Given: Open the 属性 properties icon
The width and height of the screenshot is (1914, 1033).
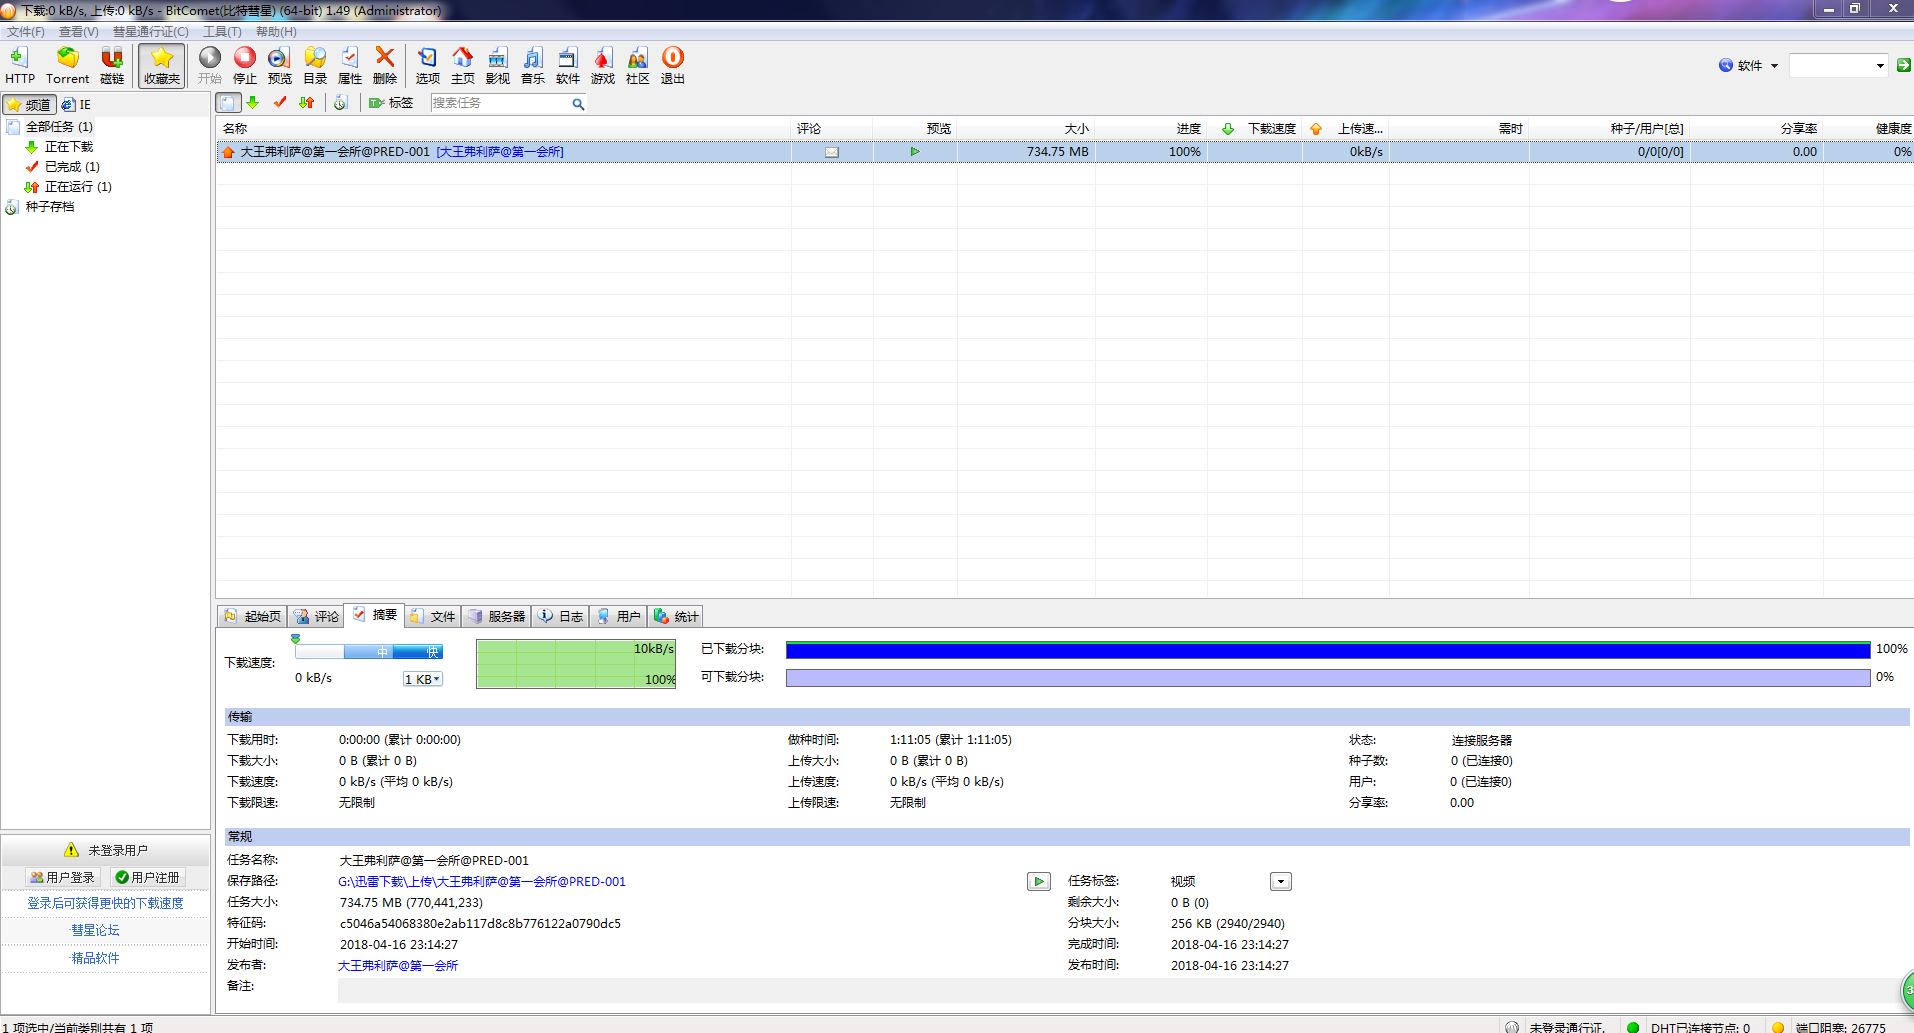Looking at the screenshot, I should click(x=350, y=65).
